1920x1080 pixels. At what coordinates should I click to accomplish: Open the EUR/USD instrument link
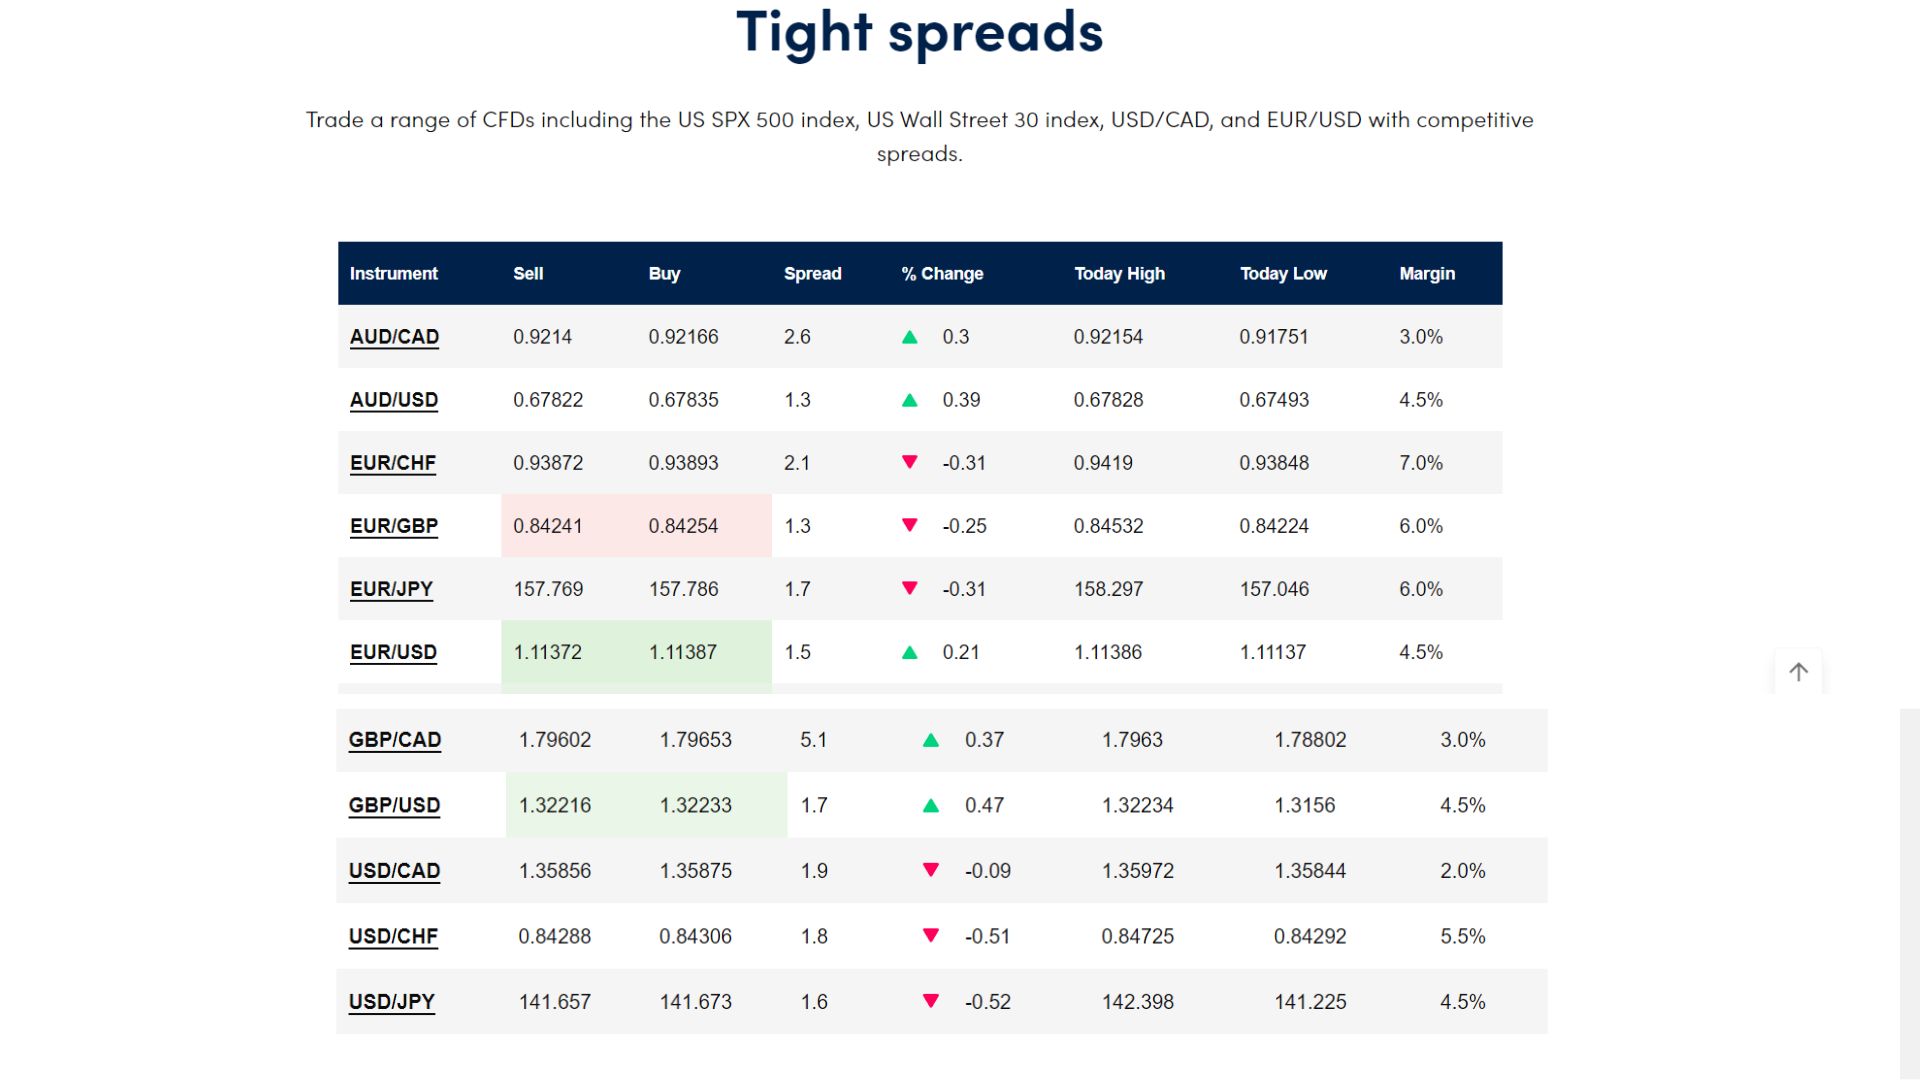click(x=393, y=652)
